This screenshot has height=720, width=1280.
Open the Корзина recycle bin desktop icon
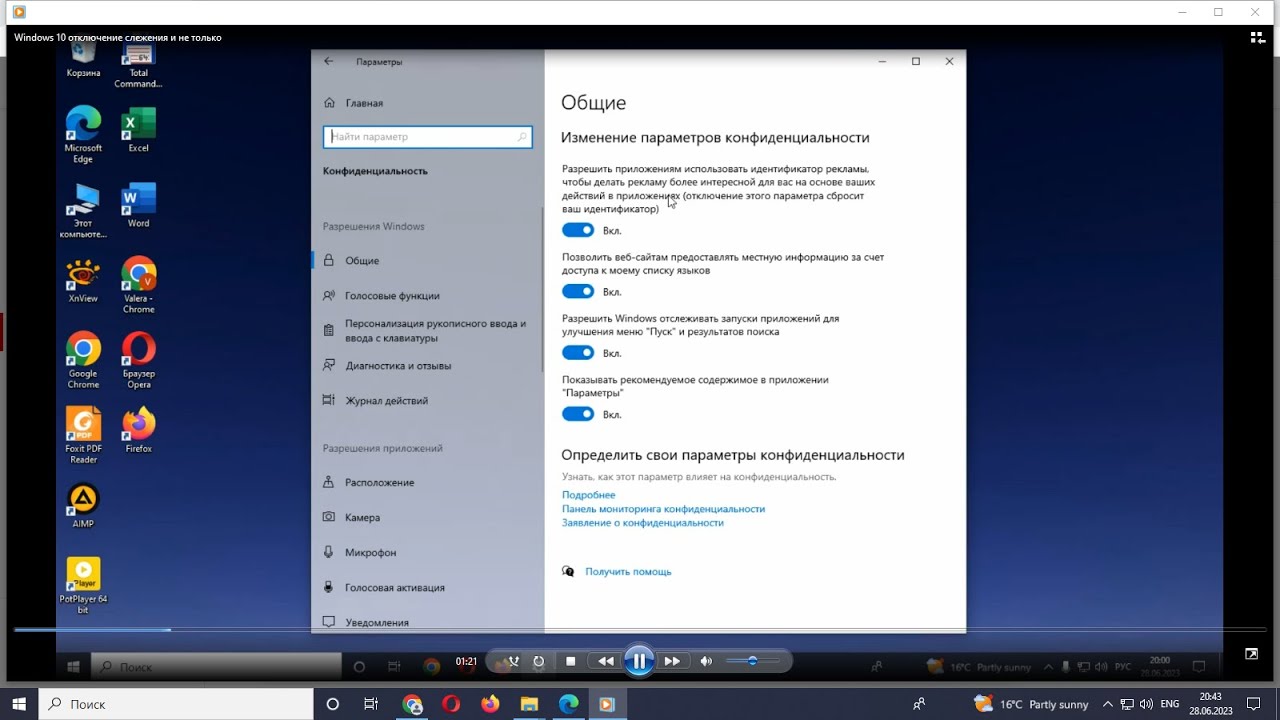(83, 60)
